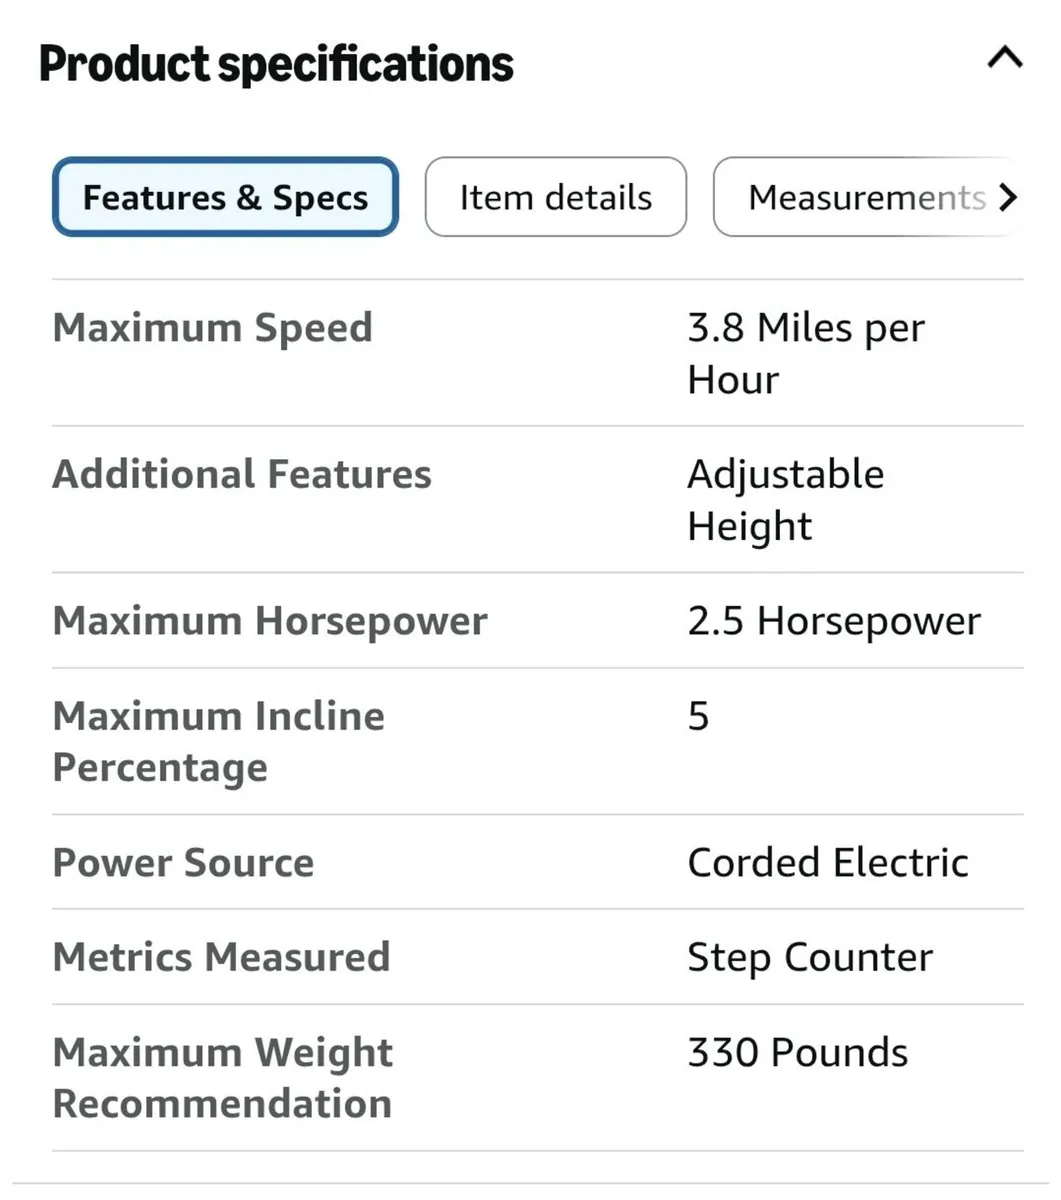Select the 330 Pounds value
The width and height of the screenshot is (1061, 1200).
(797, 1053)
